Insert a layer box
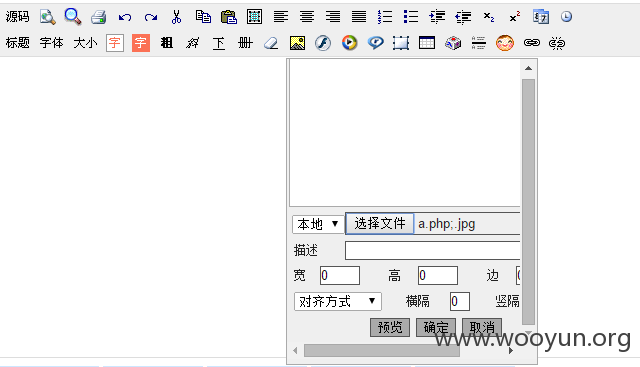 click(401, 43)
